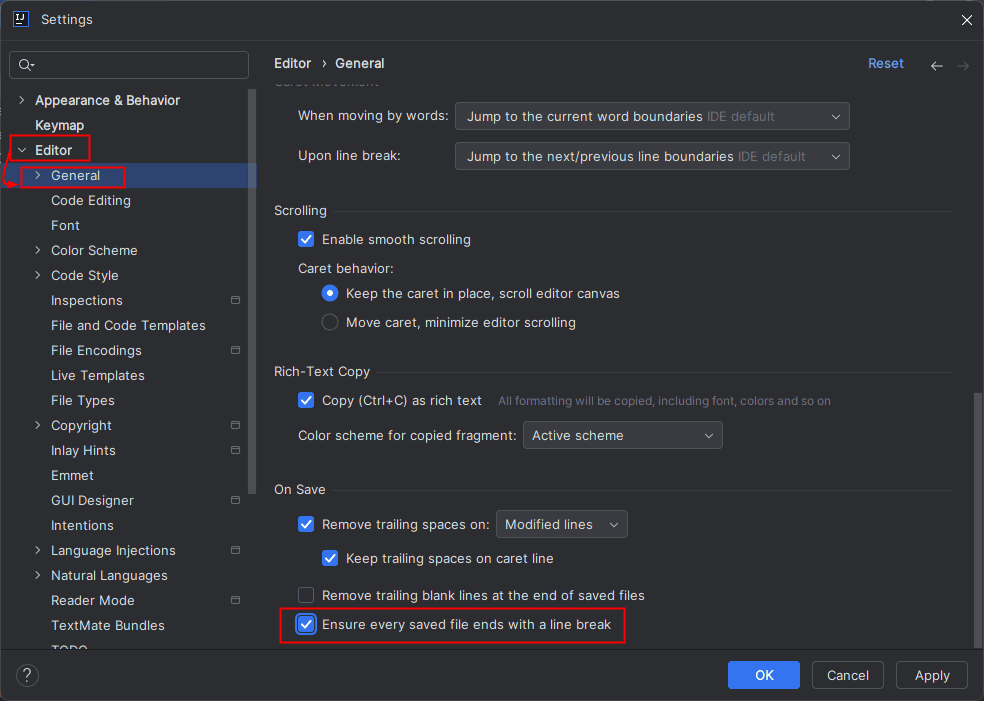The image size is (984, 701).
Task: Click the search magnifier icon
Action: coord(26,65)
